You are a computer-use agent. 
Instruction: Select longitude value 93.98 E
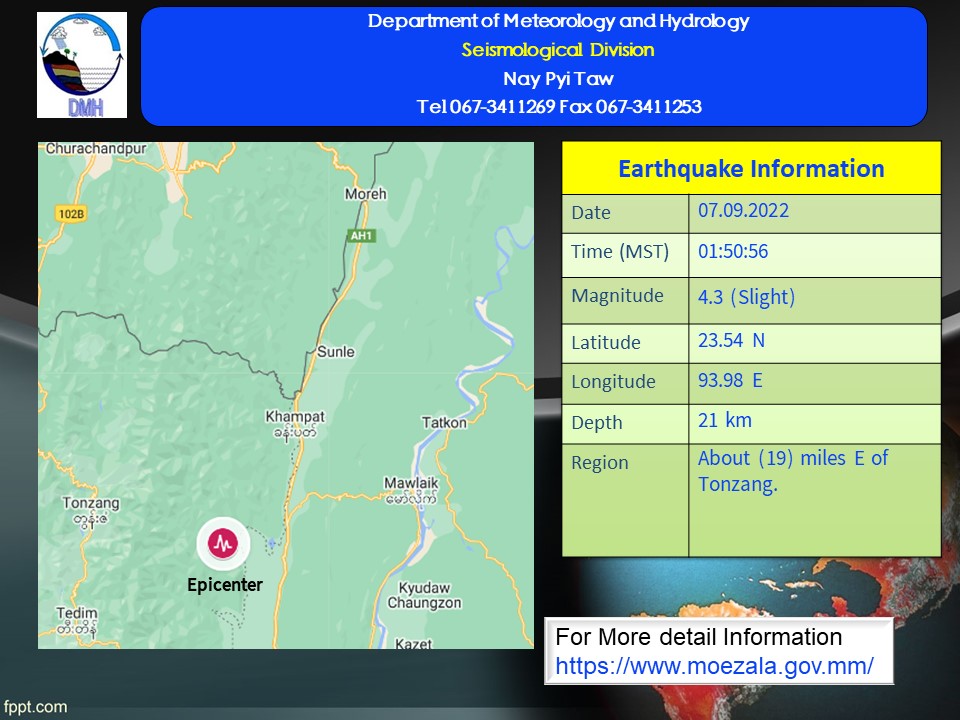tap(730, 380)
